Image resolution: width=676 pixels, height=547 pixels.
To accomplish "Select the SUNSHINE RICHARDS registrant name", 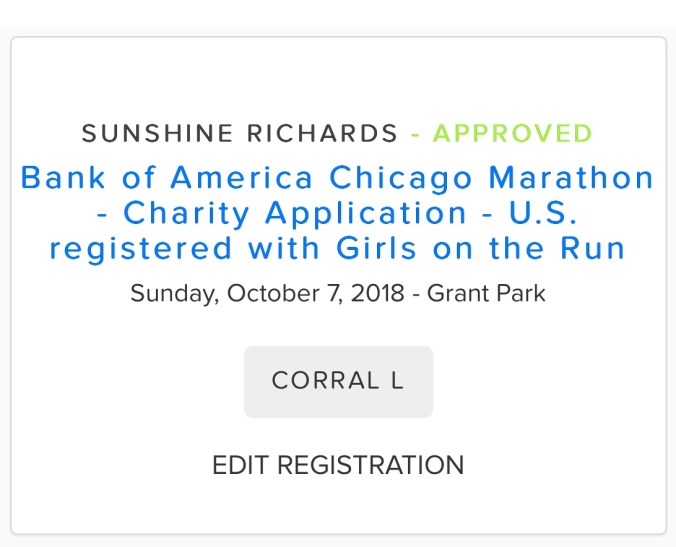I will point(240,133).
